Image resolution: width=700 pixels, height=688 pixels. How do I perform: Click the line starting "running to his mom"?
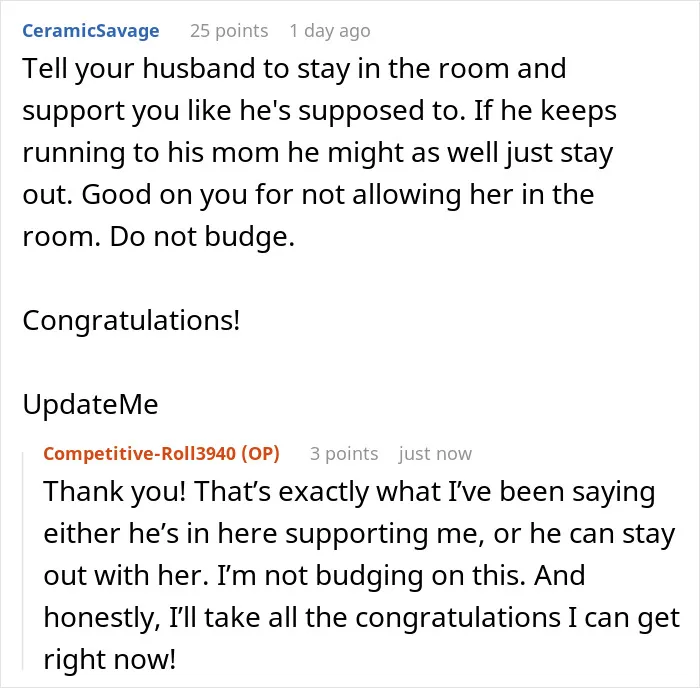tap(317, 153)
